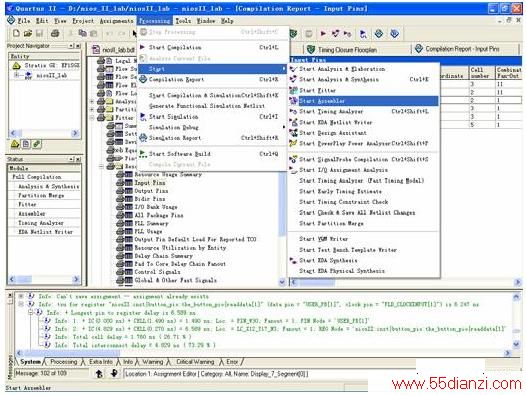Collapse the 'tsu for register' message
This screenshot has height=395, width=526.
click(x=21, y=304)
